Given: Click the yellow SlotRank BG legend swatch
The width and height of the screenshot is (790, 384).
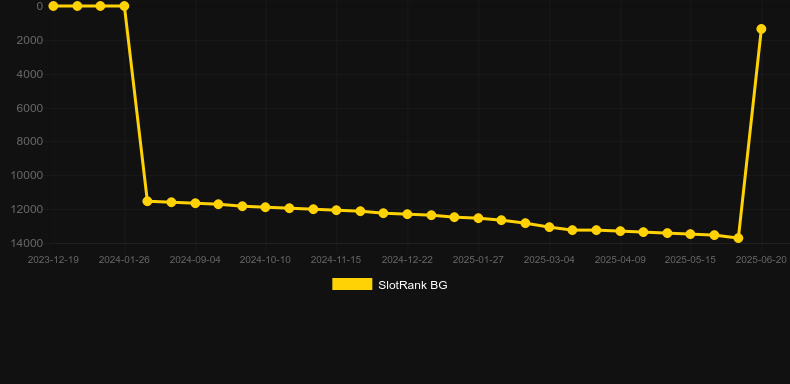Looking at the screenshot, I should (352, 284).
